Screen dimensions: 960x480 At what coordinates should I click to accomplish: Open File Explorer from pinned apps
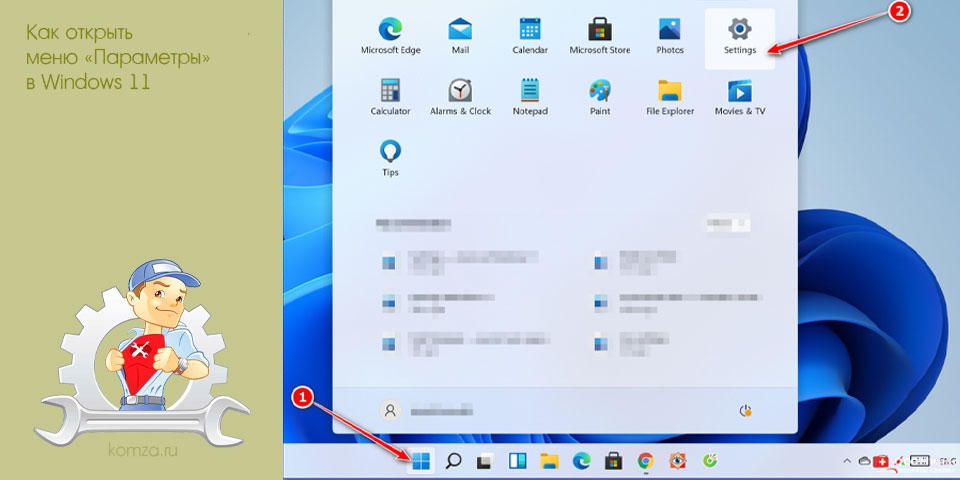[670, 98]
